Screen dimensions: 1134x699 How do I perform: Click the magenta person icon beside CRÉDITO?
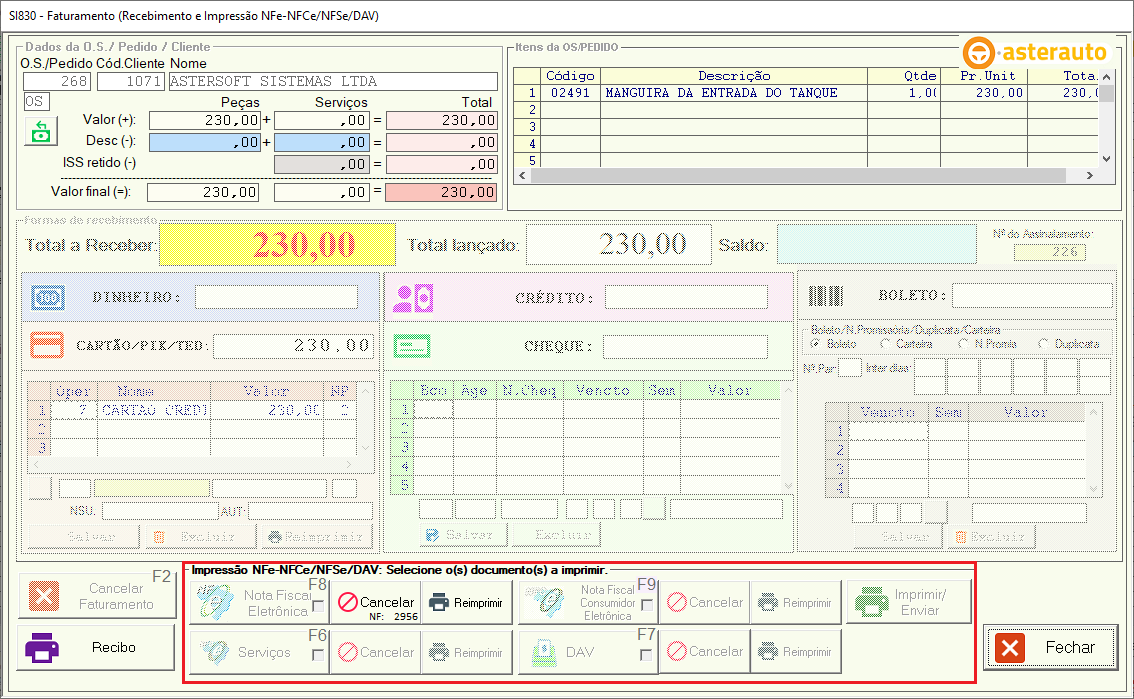(x=413, y=298)
